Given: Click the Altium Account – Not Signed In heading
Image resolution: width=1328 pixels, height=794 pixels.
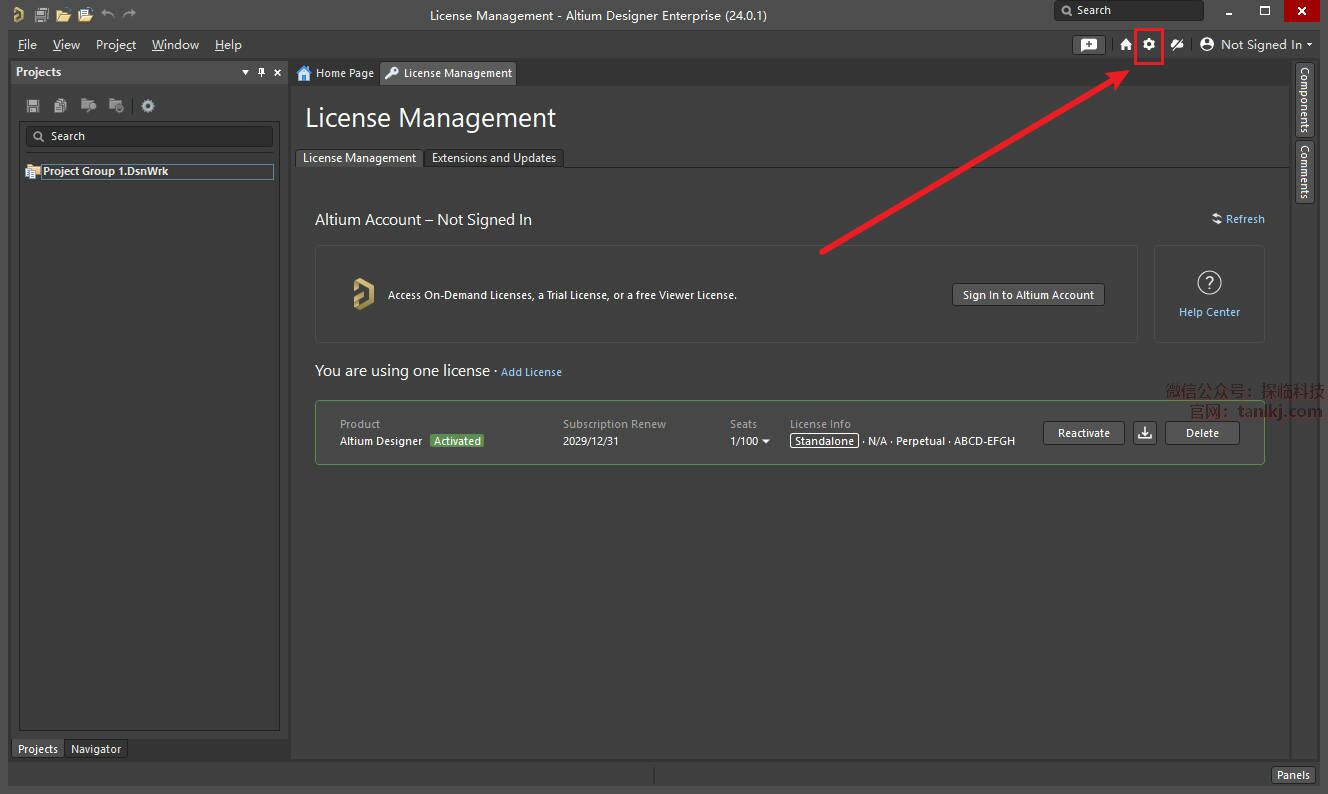Looking at the screenshot, I should [x=423, y=220].
